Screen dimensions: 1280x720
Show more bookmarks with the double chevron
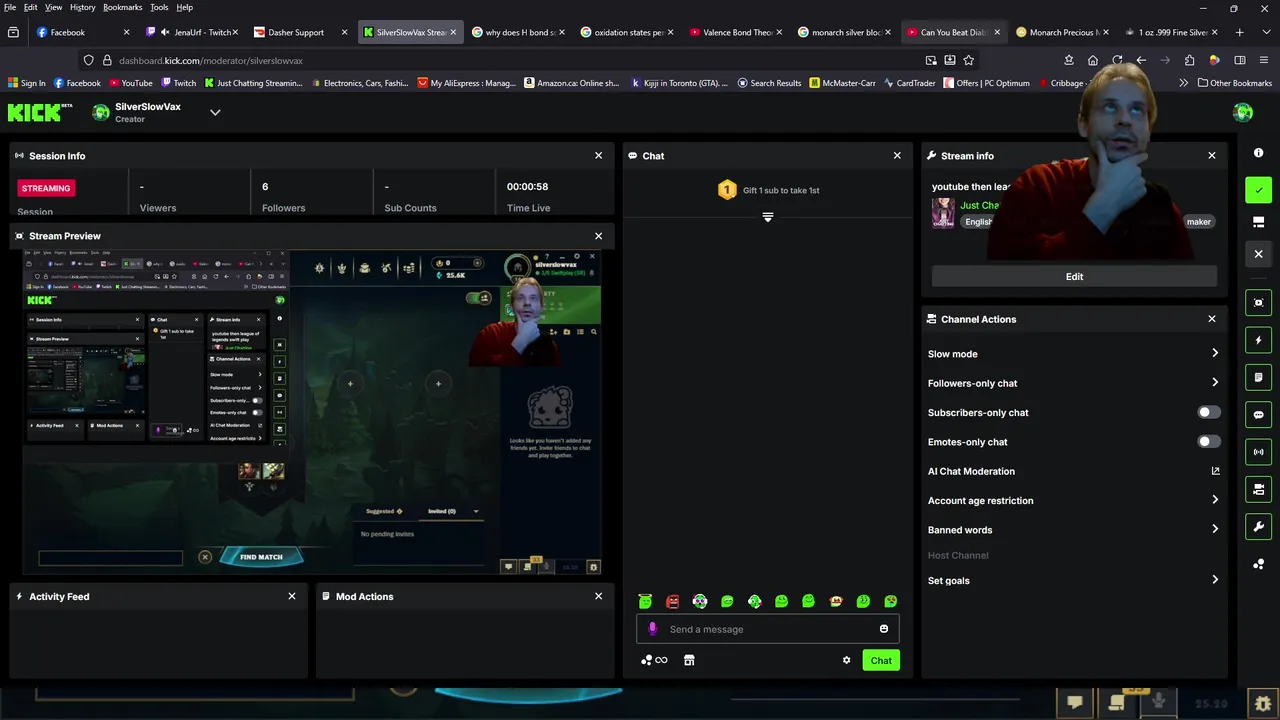point(1184,83)
